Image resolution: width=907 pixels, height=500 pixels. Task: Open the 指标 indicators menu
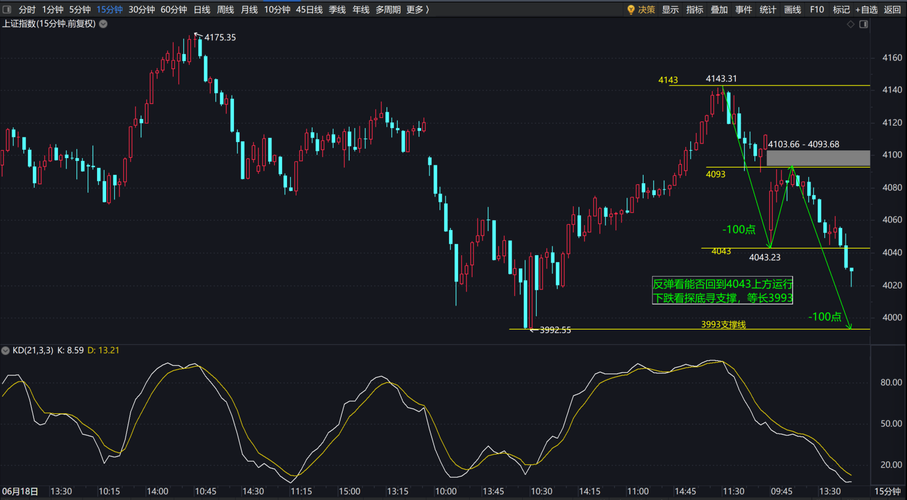click(x=695, y=9)
